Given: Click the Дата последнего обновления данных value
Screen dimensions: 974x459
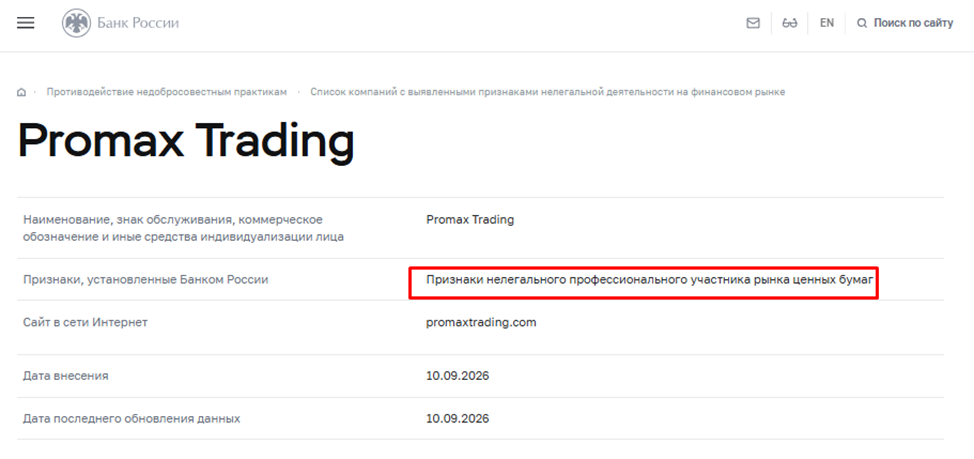Looking at the screenshot, I should click(x=458, y=419).
